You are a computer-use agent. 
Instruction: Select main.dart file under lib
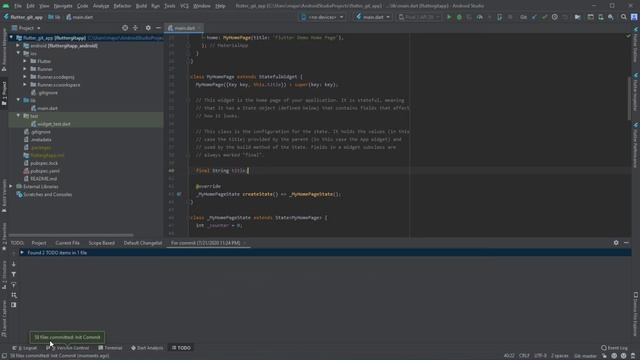pyautogui.click(x=47, y=108)
